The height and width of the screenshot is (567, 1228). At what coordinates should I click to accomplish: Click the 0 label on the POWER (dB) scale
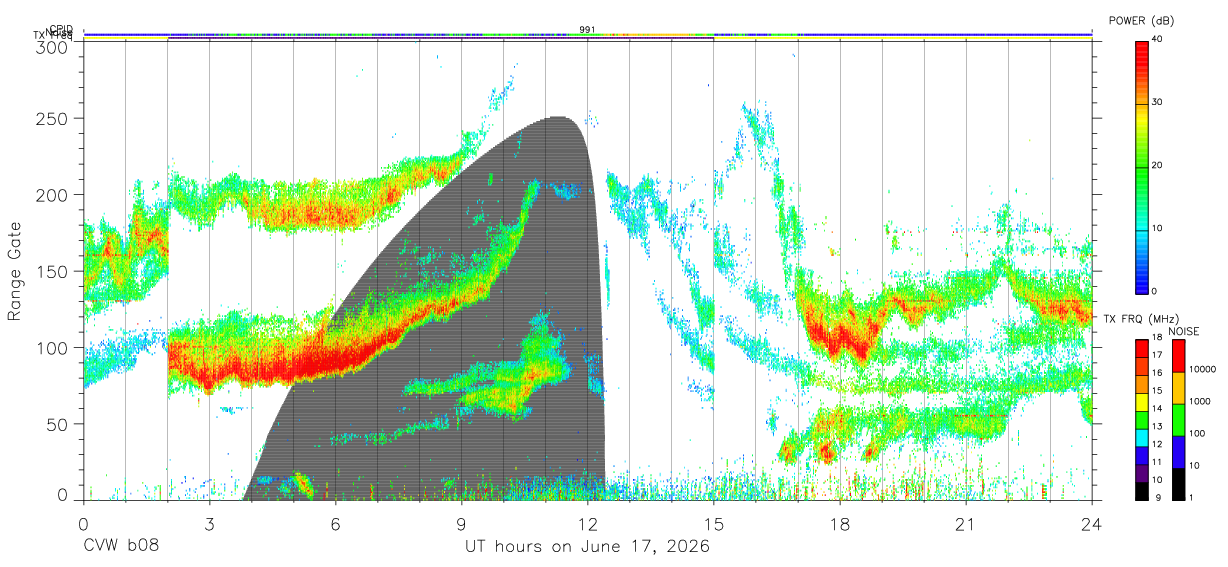coord(1155,291)
